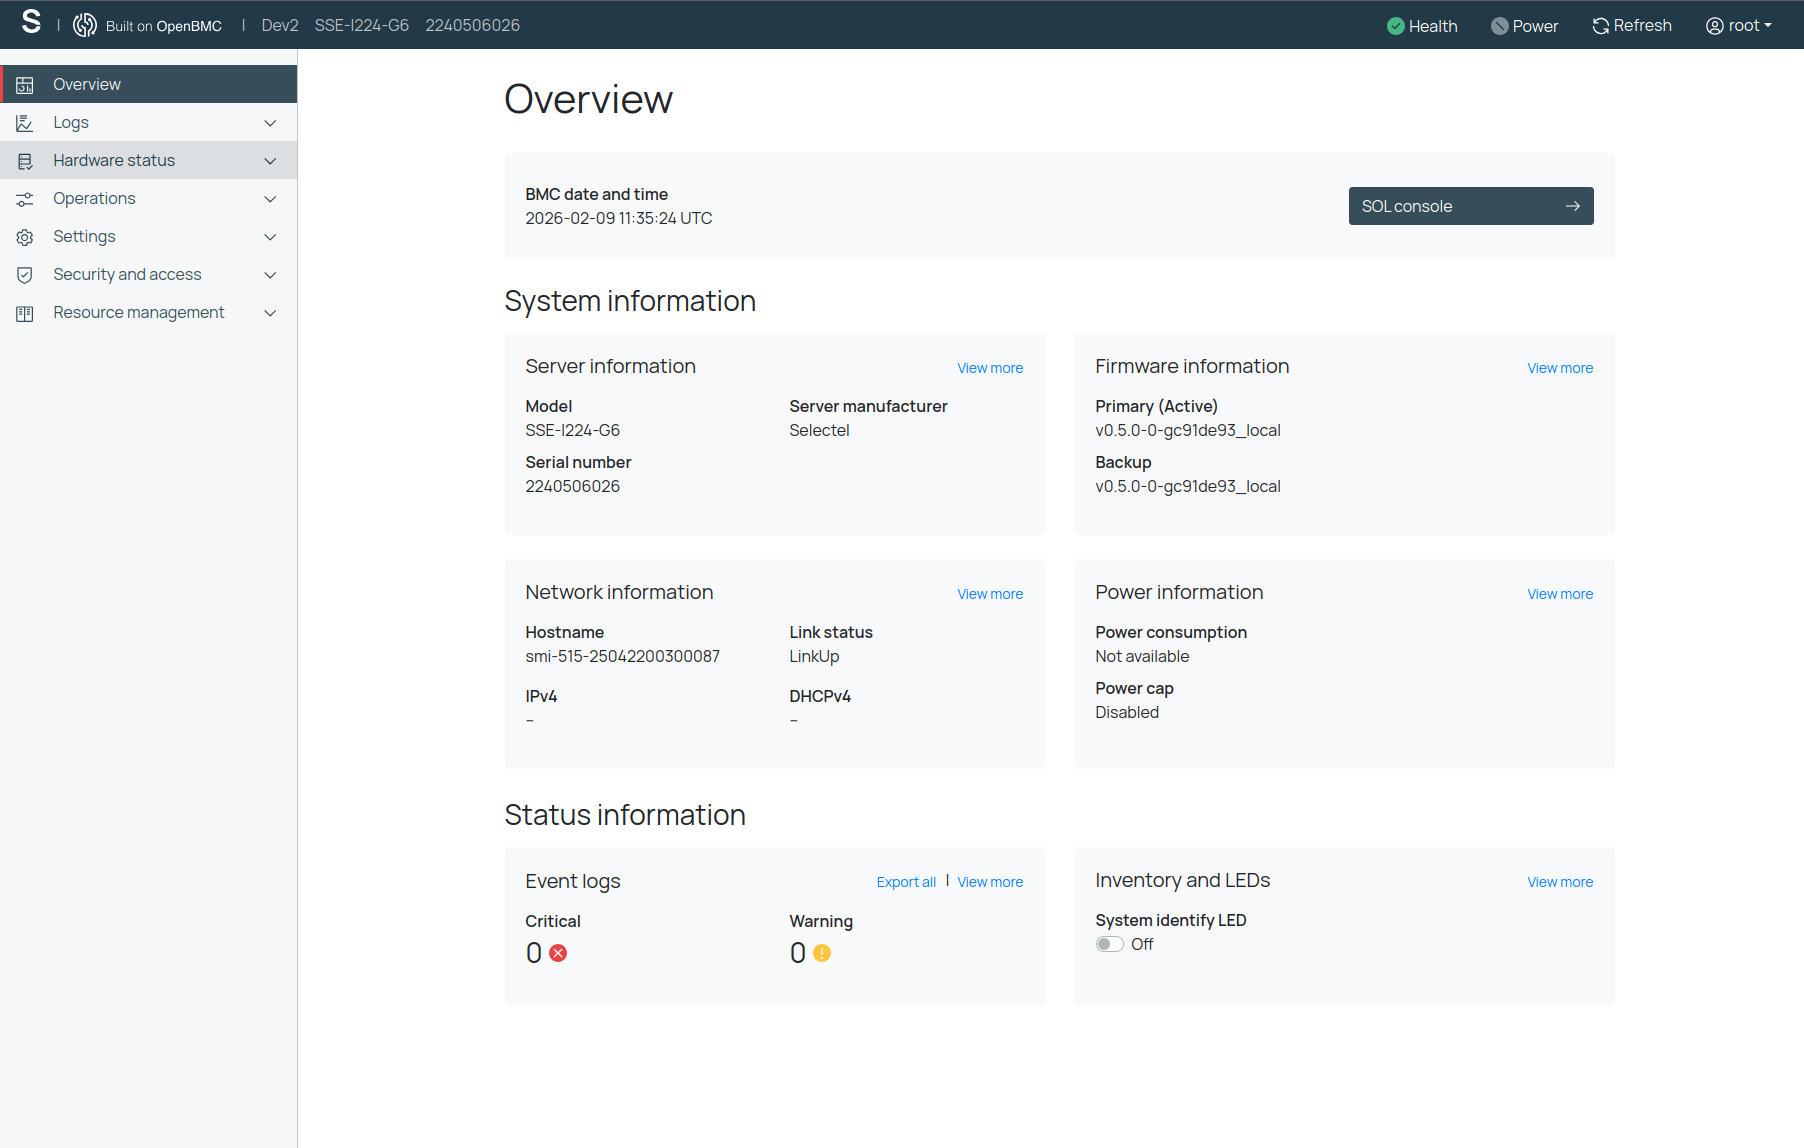Toggle the System identify LED switch
This screenshot has height=1148, width=1804.
(x=1109, y=944)
